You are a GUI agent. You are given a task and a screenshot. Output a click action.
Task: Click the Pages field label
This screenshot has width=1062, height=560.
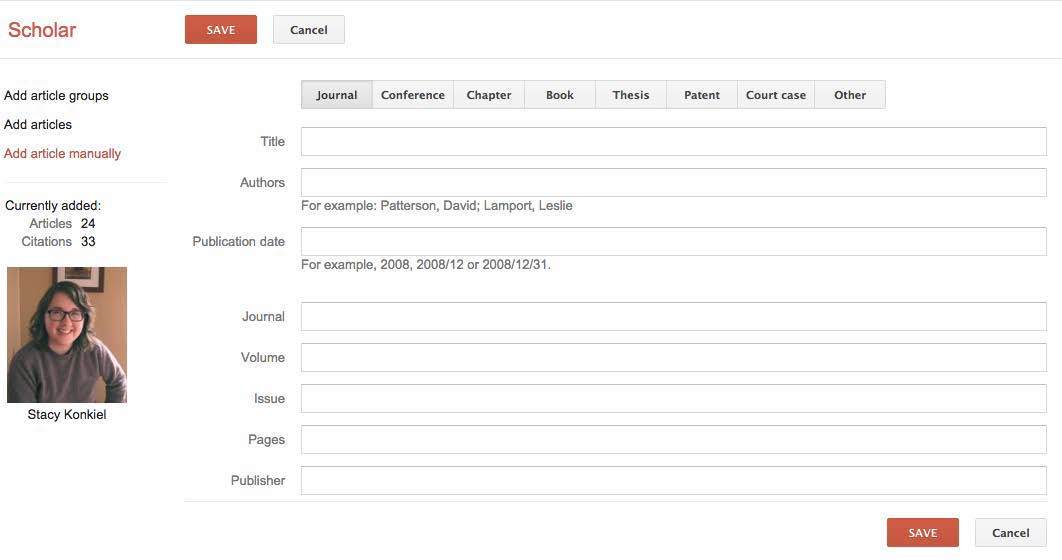click(x=266, y=440)
